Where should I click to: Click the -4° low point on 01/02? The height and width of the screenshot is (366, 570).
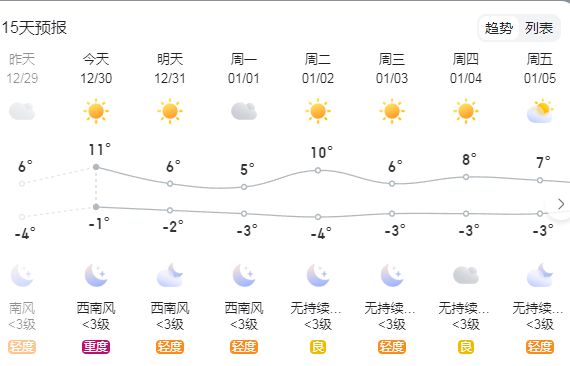[318, 217]
